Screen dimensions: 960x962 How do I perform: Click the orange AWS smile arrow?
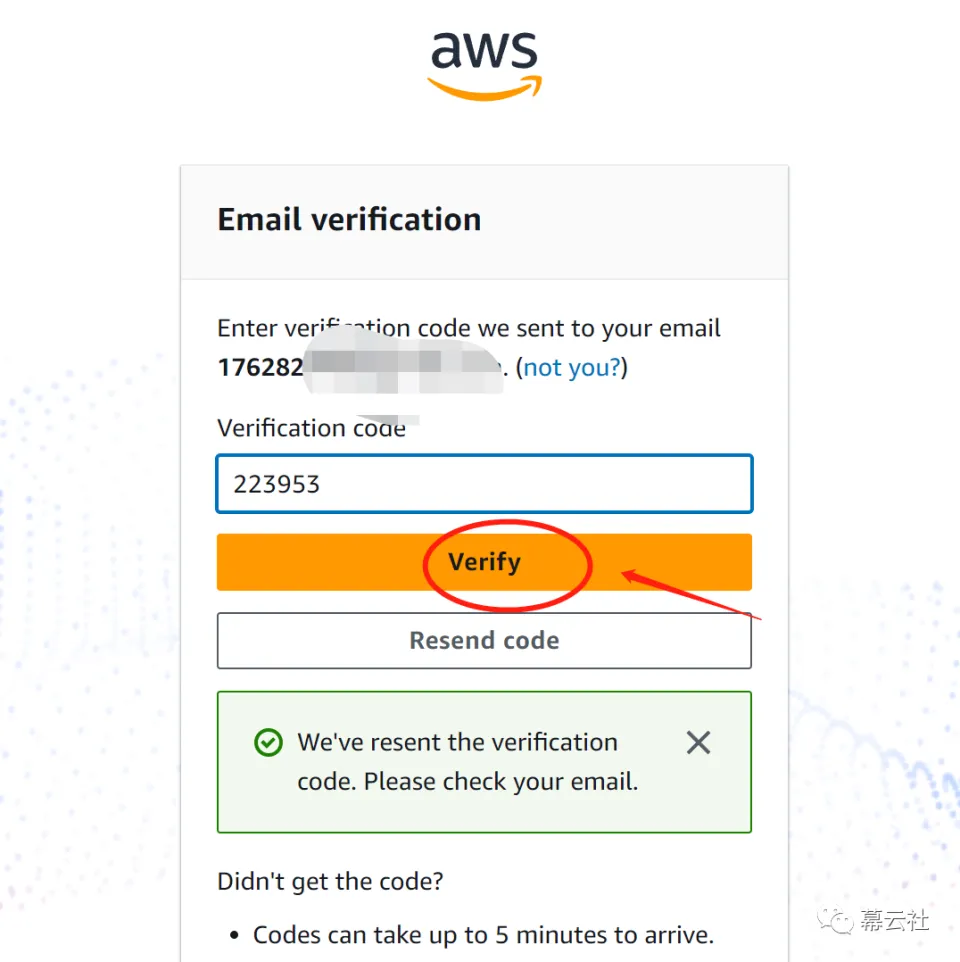[x=485, y=88]
